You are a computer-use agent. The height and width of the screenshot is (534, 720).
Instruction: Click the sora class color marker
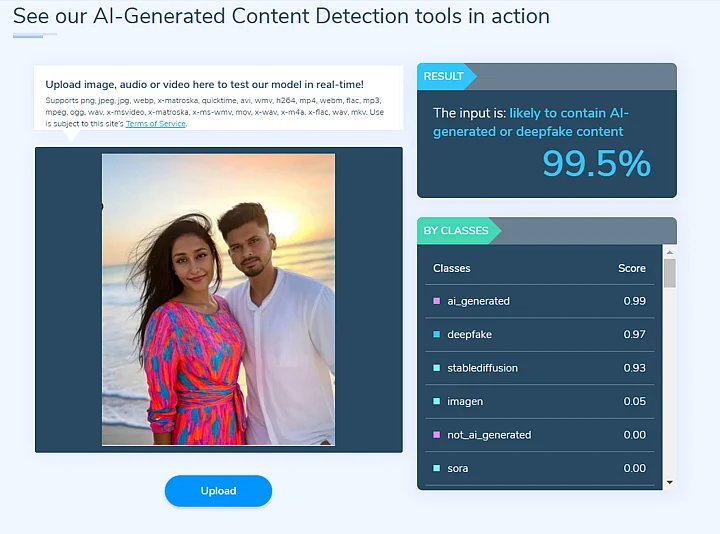(437, 468)
